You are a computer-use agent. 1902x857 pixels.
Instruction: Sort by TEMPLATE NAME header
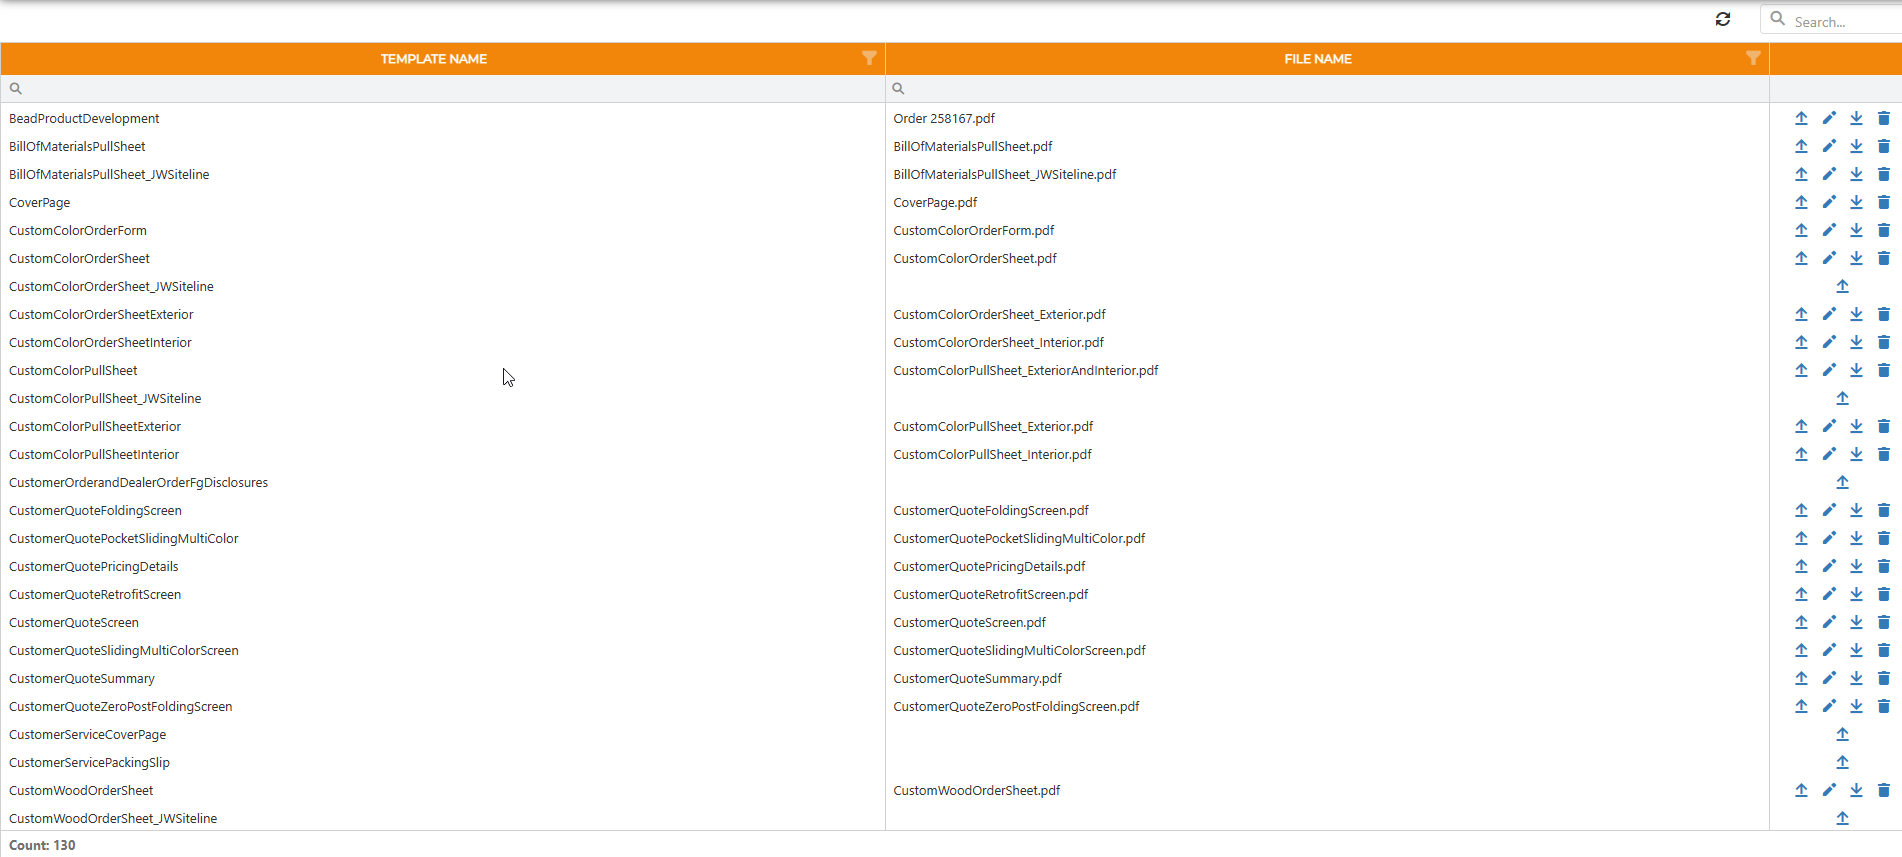[x=434, y=59]
